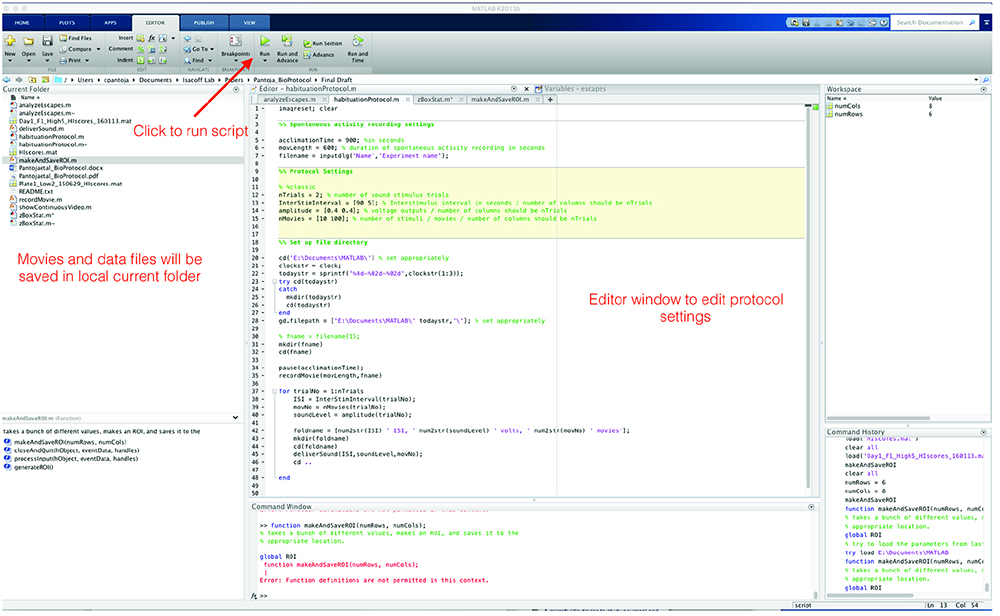
Task: Go up one folder level icon
Action: (32, 80)
